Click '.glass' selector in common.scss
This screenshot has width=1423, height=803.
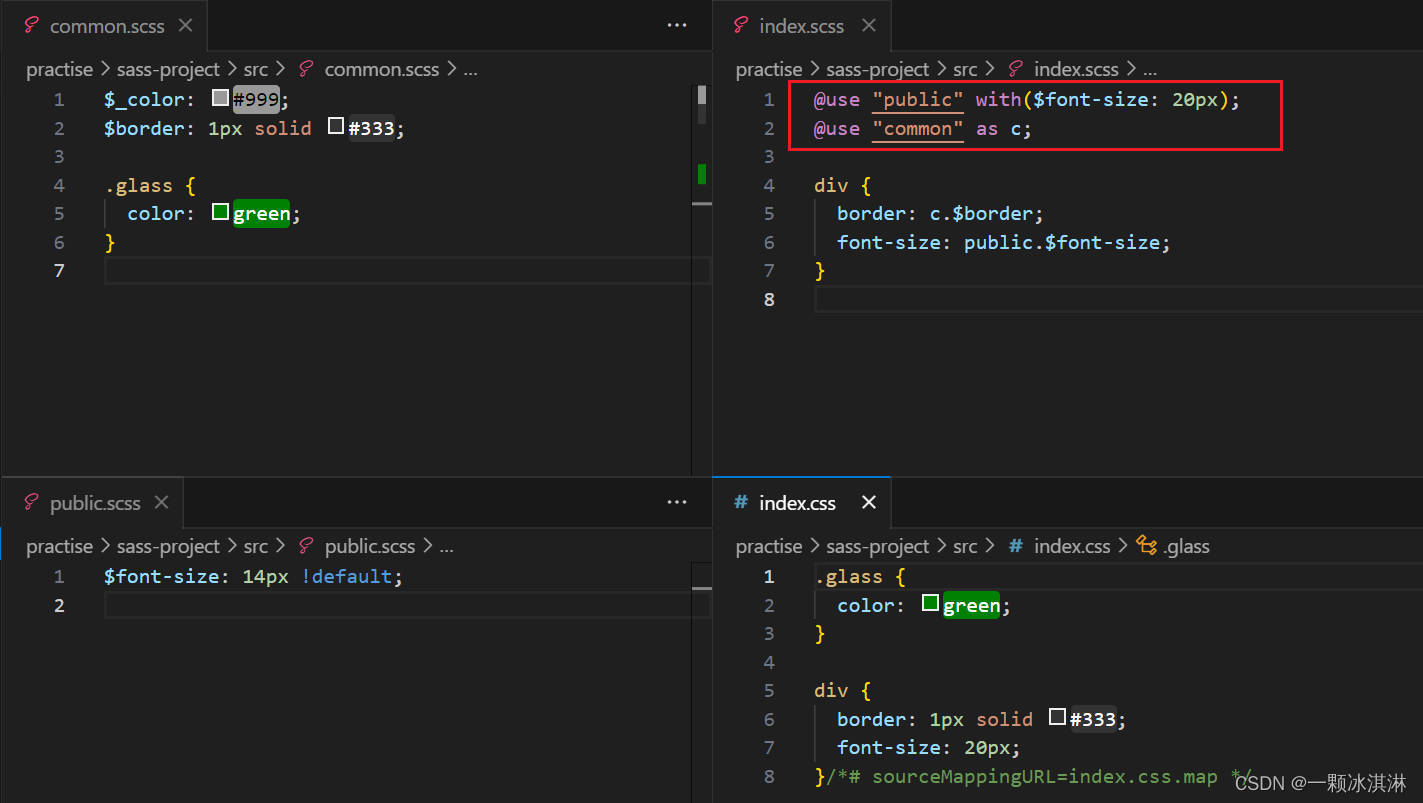(138, 185)
